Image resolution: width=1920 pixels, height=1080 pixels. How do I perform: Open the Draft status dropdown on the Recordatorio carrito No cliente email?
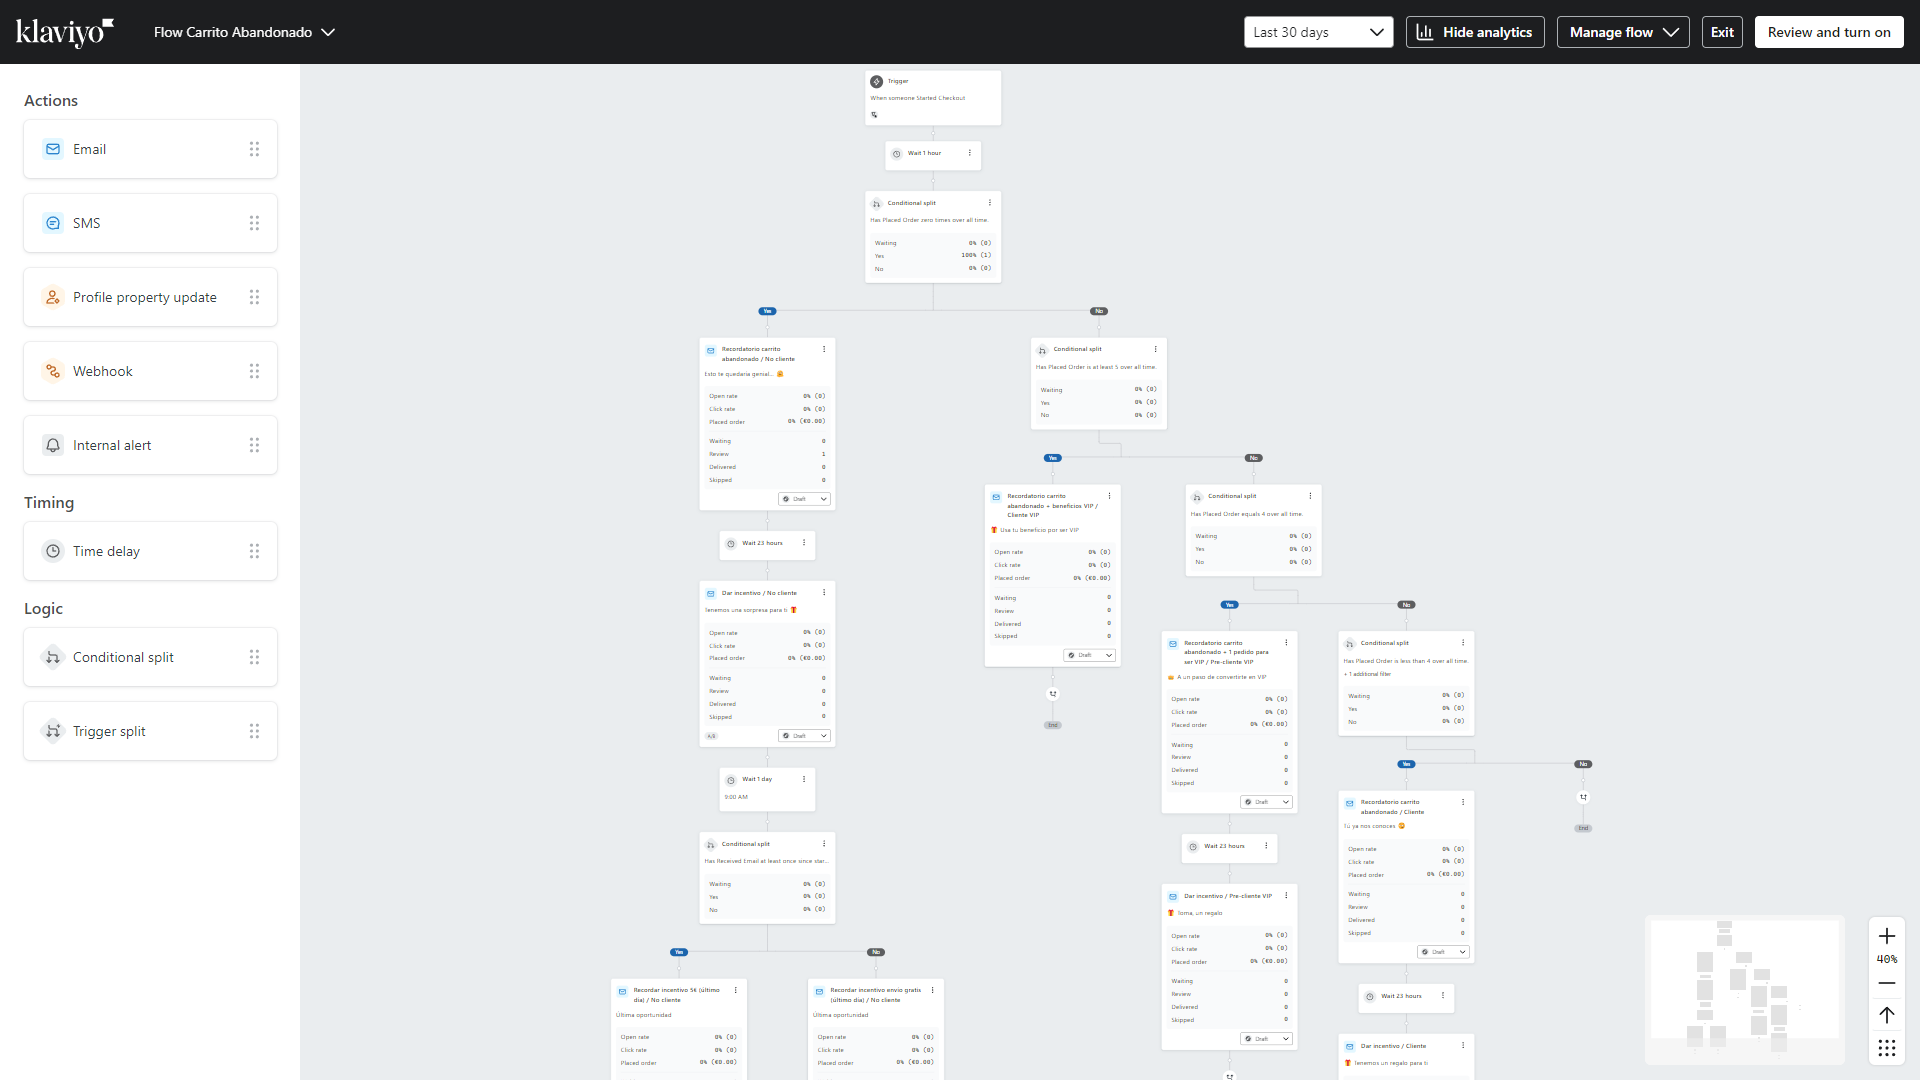pos(805,499)
